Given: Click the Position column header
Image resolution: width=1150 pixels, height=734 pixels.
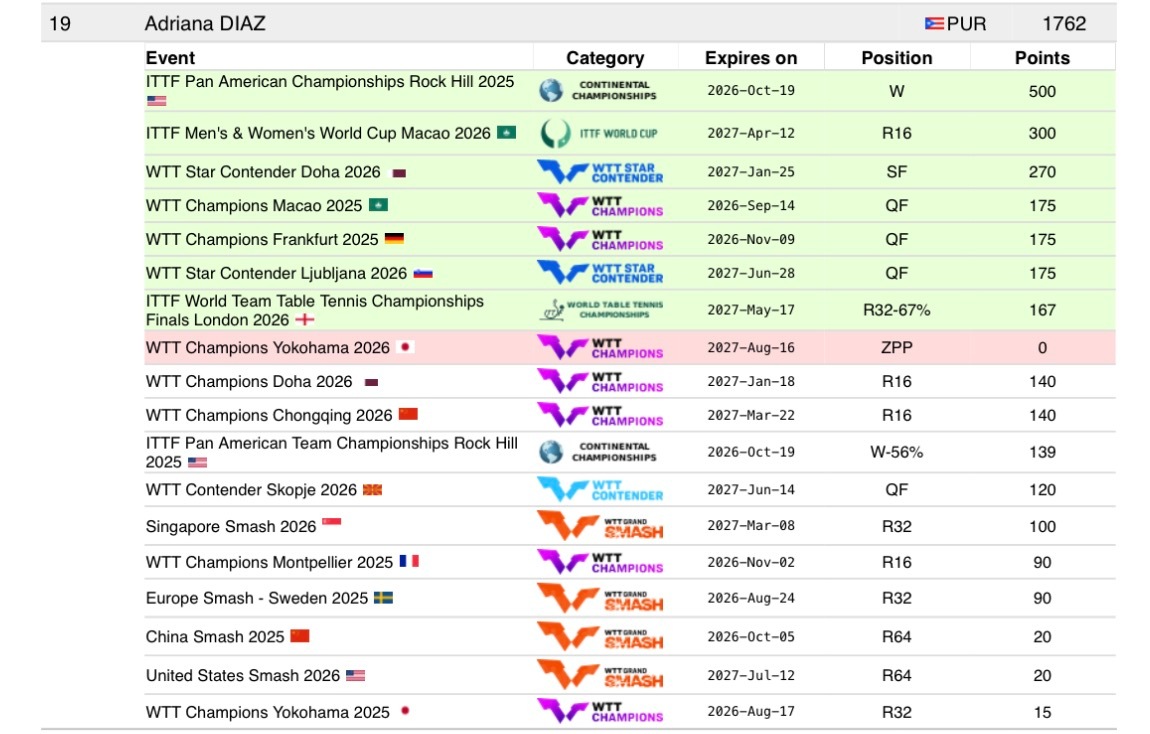Looking at the screenshot, I should point(897,58).
